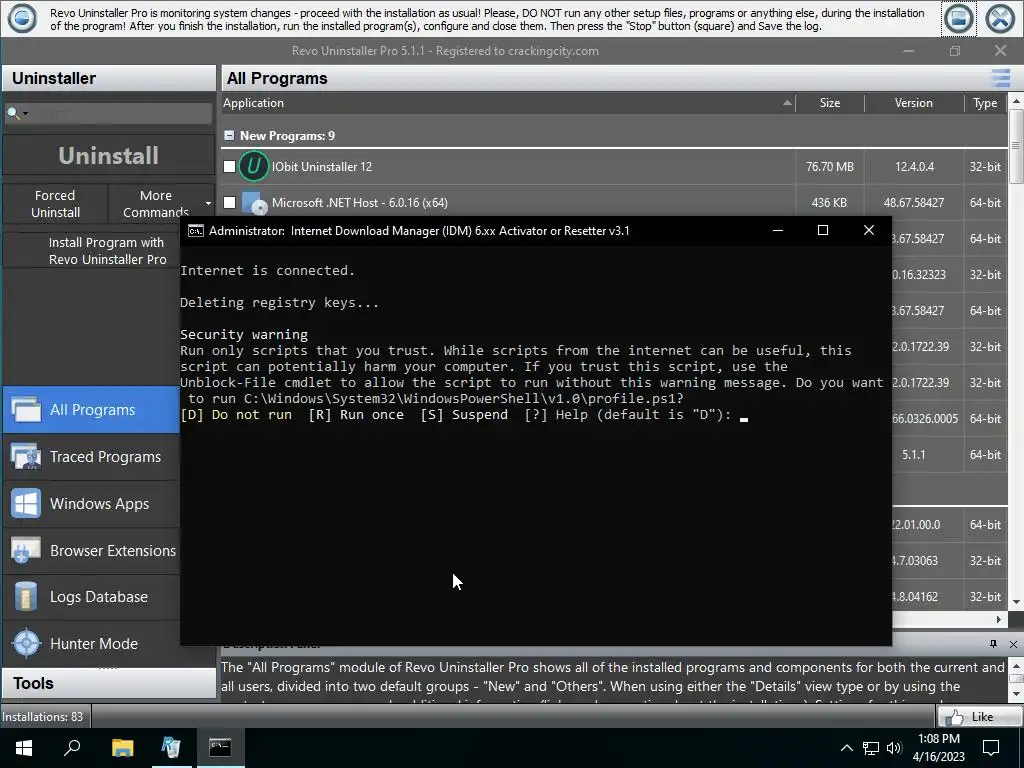
Task: Click the Hunter Mode crosshair icon
Action: (26, 643)
